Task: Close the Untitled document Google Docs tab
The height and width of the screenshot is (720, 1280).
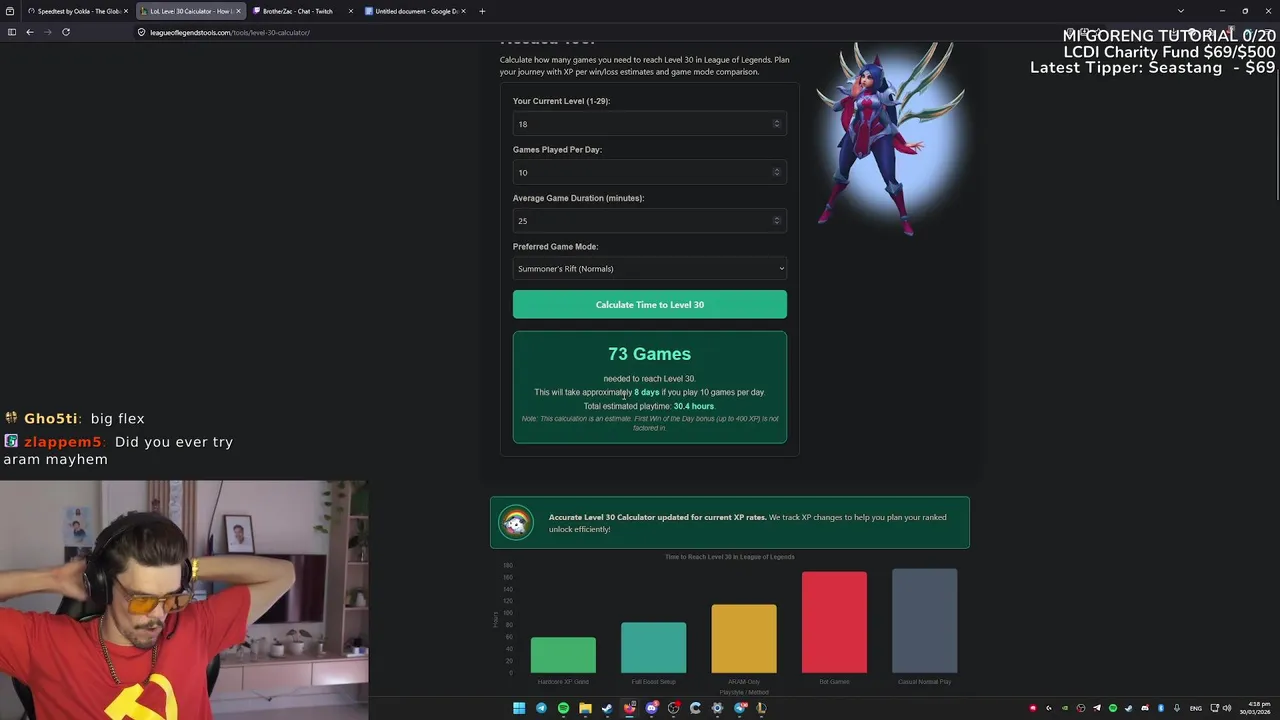Action: [464, 11]
